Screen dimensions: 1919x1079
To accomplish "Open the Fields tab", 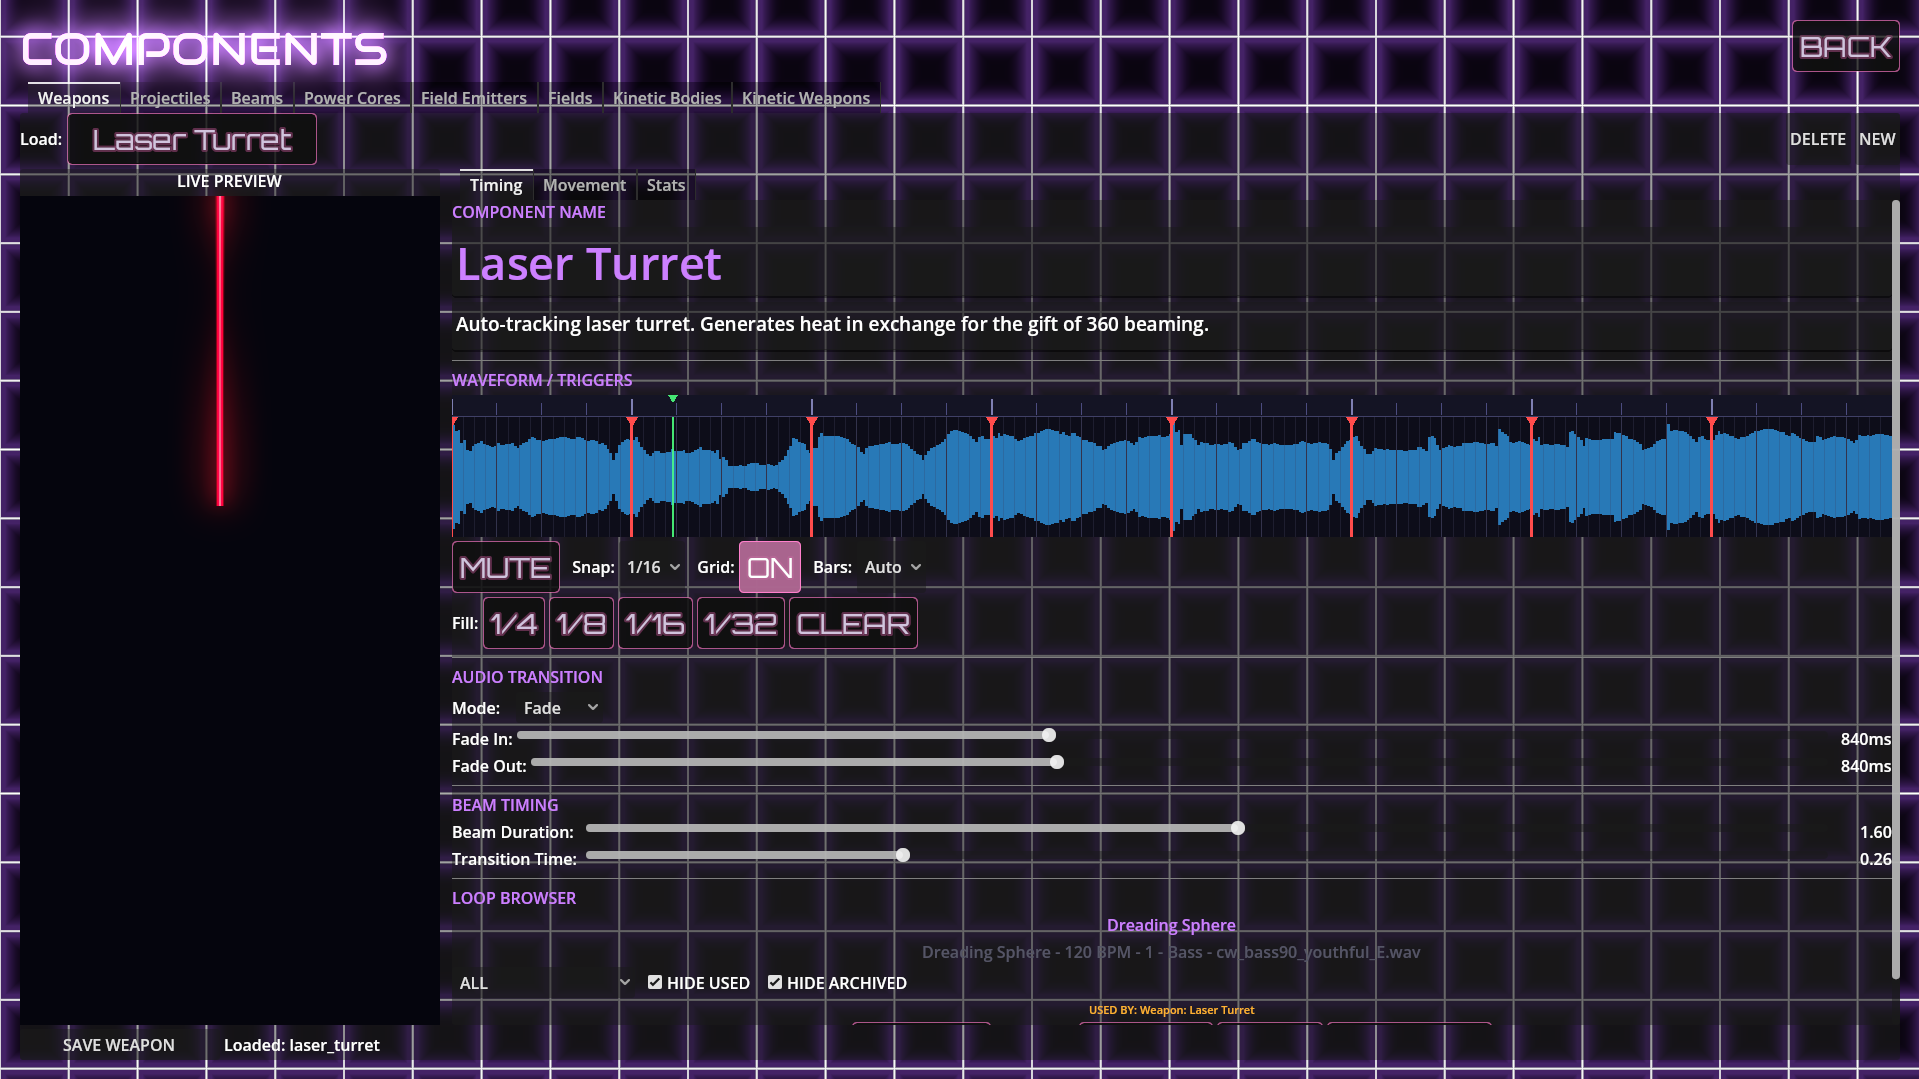I will point(570,98).
